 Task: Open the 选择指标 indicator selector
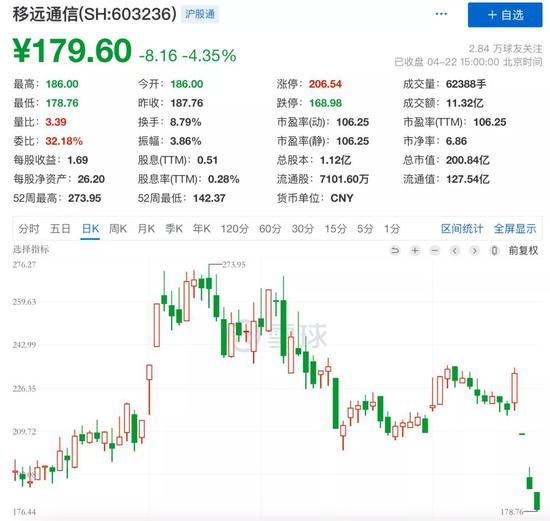point(31,249)
